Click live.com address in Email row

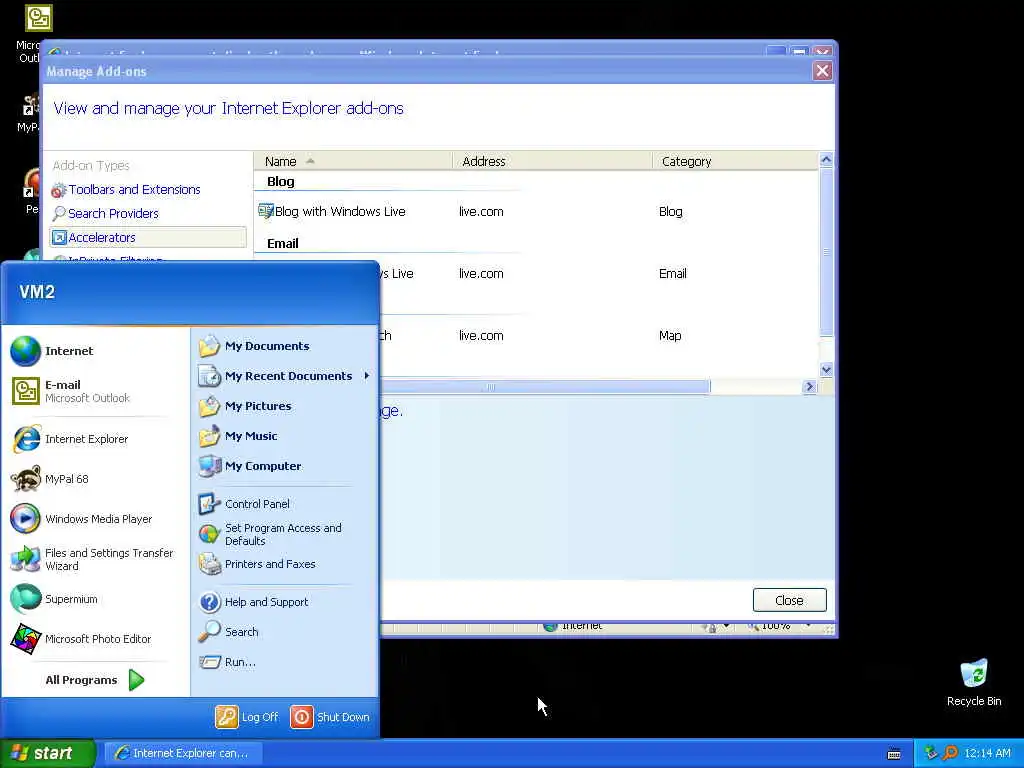pos(481,274)
